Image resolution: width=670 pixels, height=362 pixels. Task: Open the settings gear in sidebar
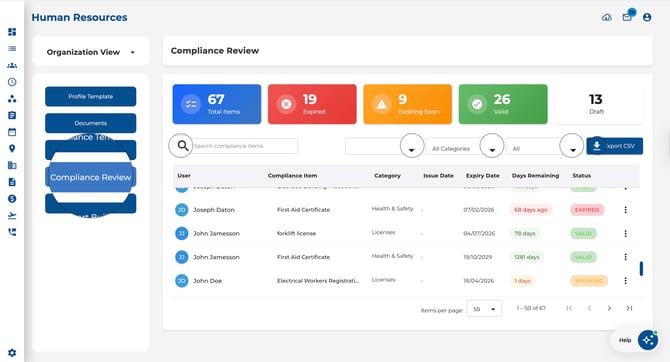(12, 353)
